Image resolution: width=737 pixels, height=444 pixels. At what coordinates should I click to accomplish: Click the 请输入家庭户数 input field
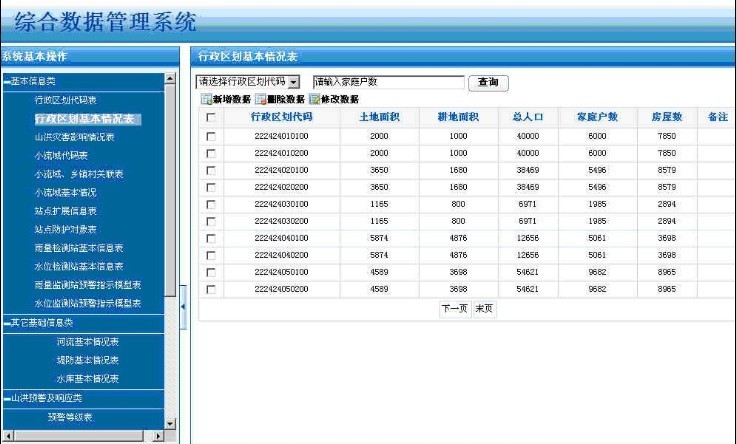click(x=389, y=82)
